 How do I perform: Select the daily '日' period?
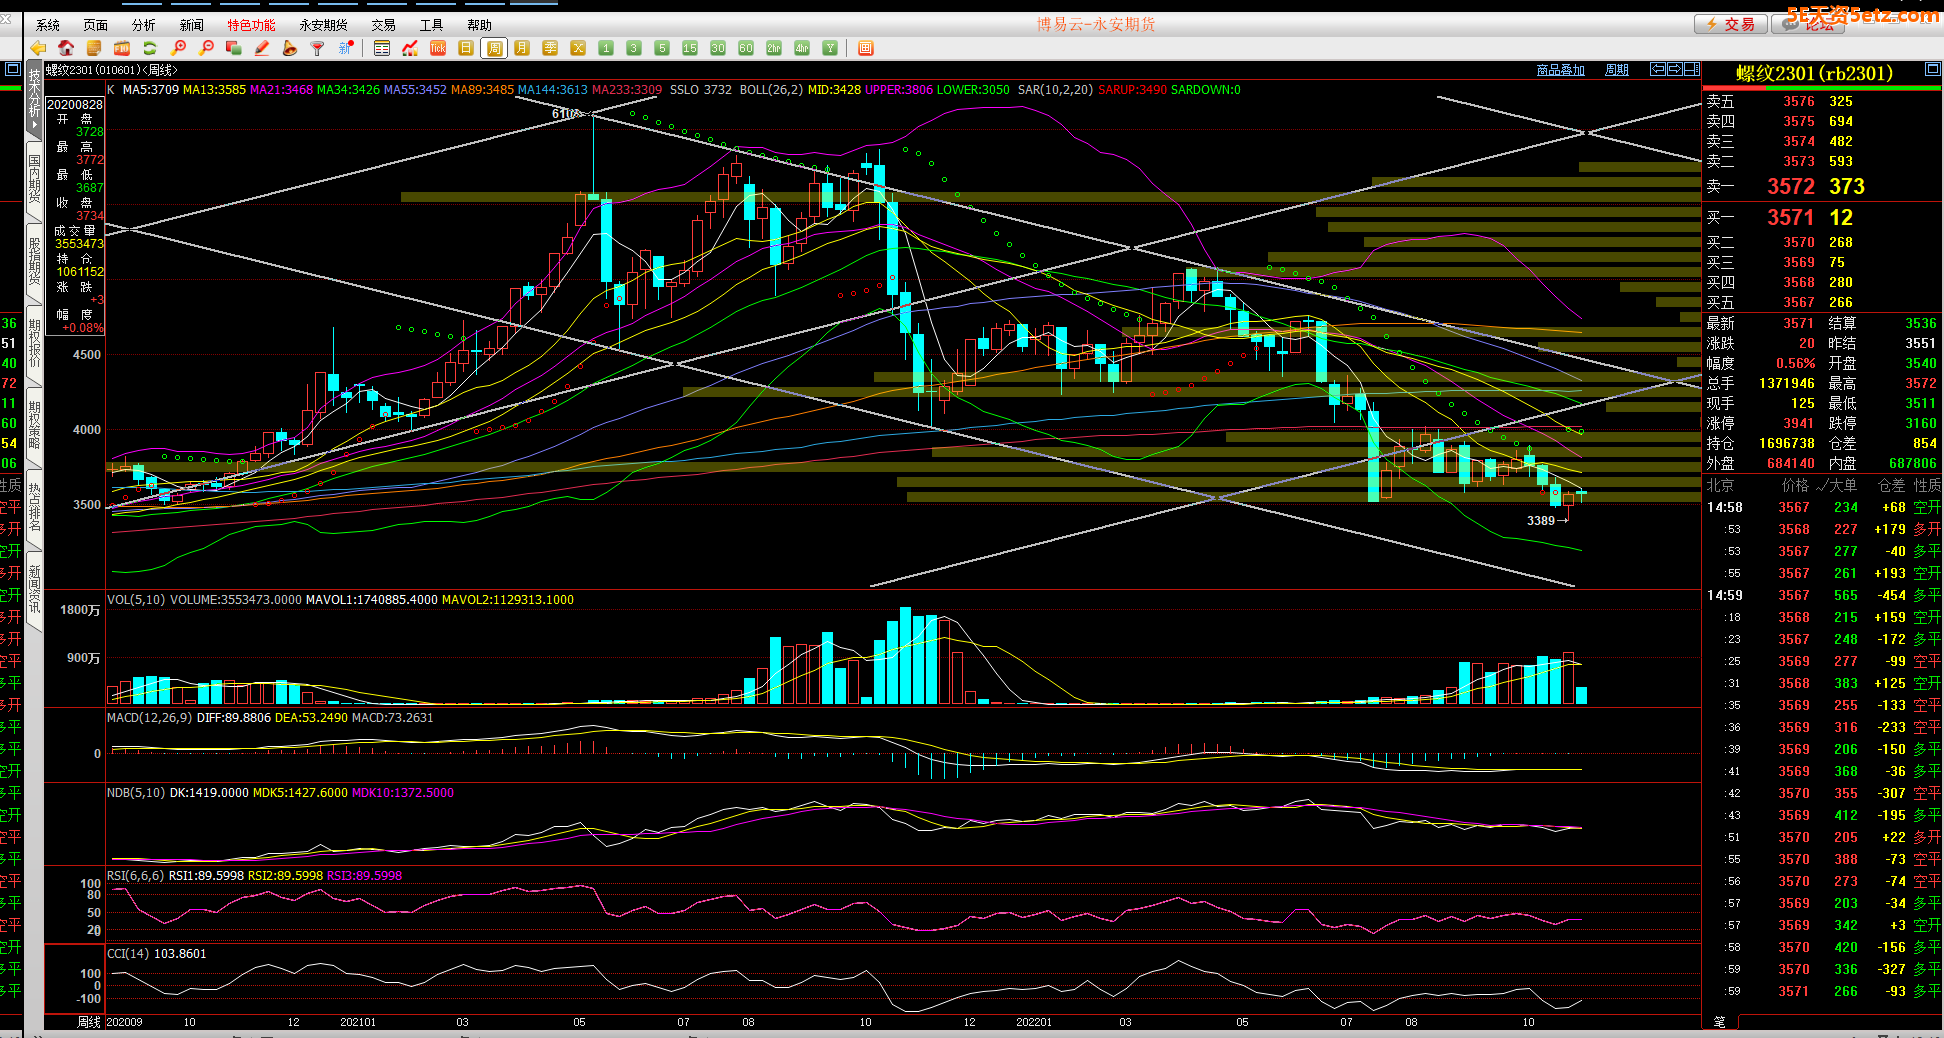click(x=466, y=48)
